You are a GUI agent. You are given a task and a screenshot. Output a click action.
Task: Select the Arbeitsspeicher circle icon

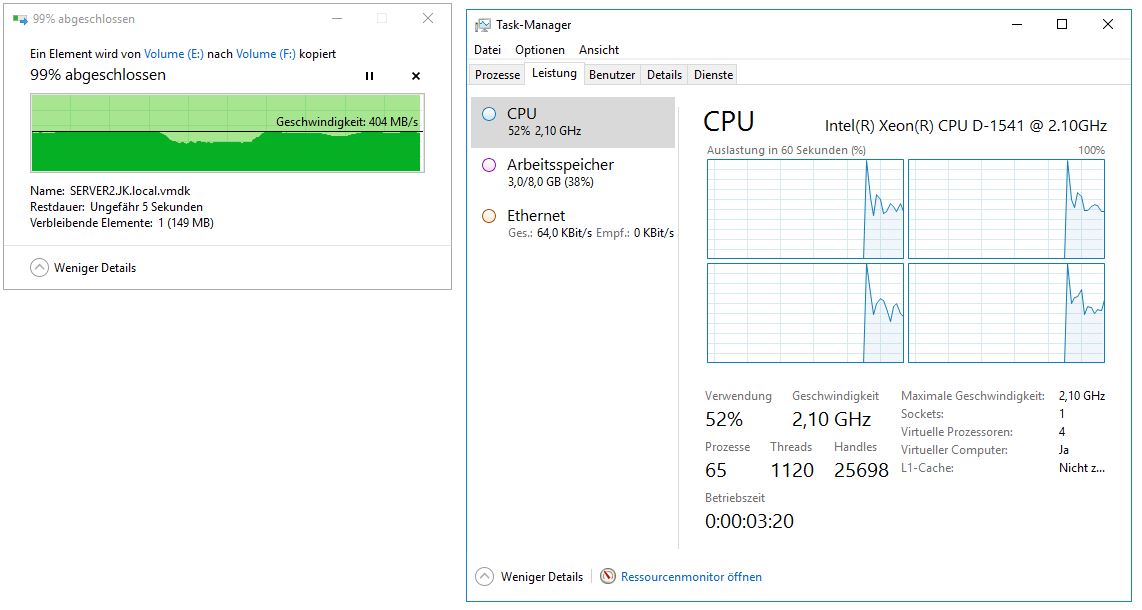tap(489, 165)
